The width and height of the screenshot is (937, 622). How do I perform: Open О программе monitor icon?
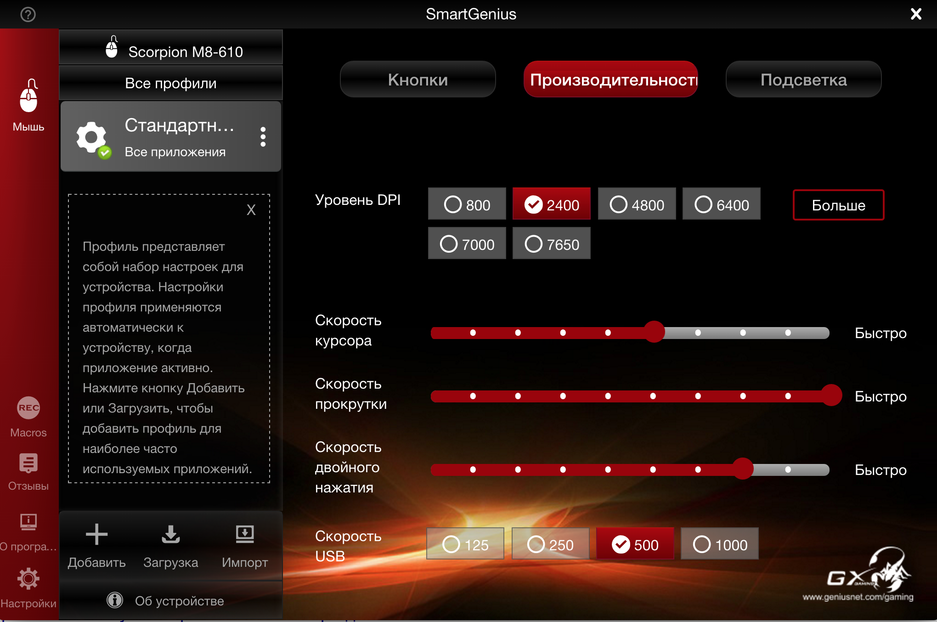28,522
